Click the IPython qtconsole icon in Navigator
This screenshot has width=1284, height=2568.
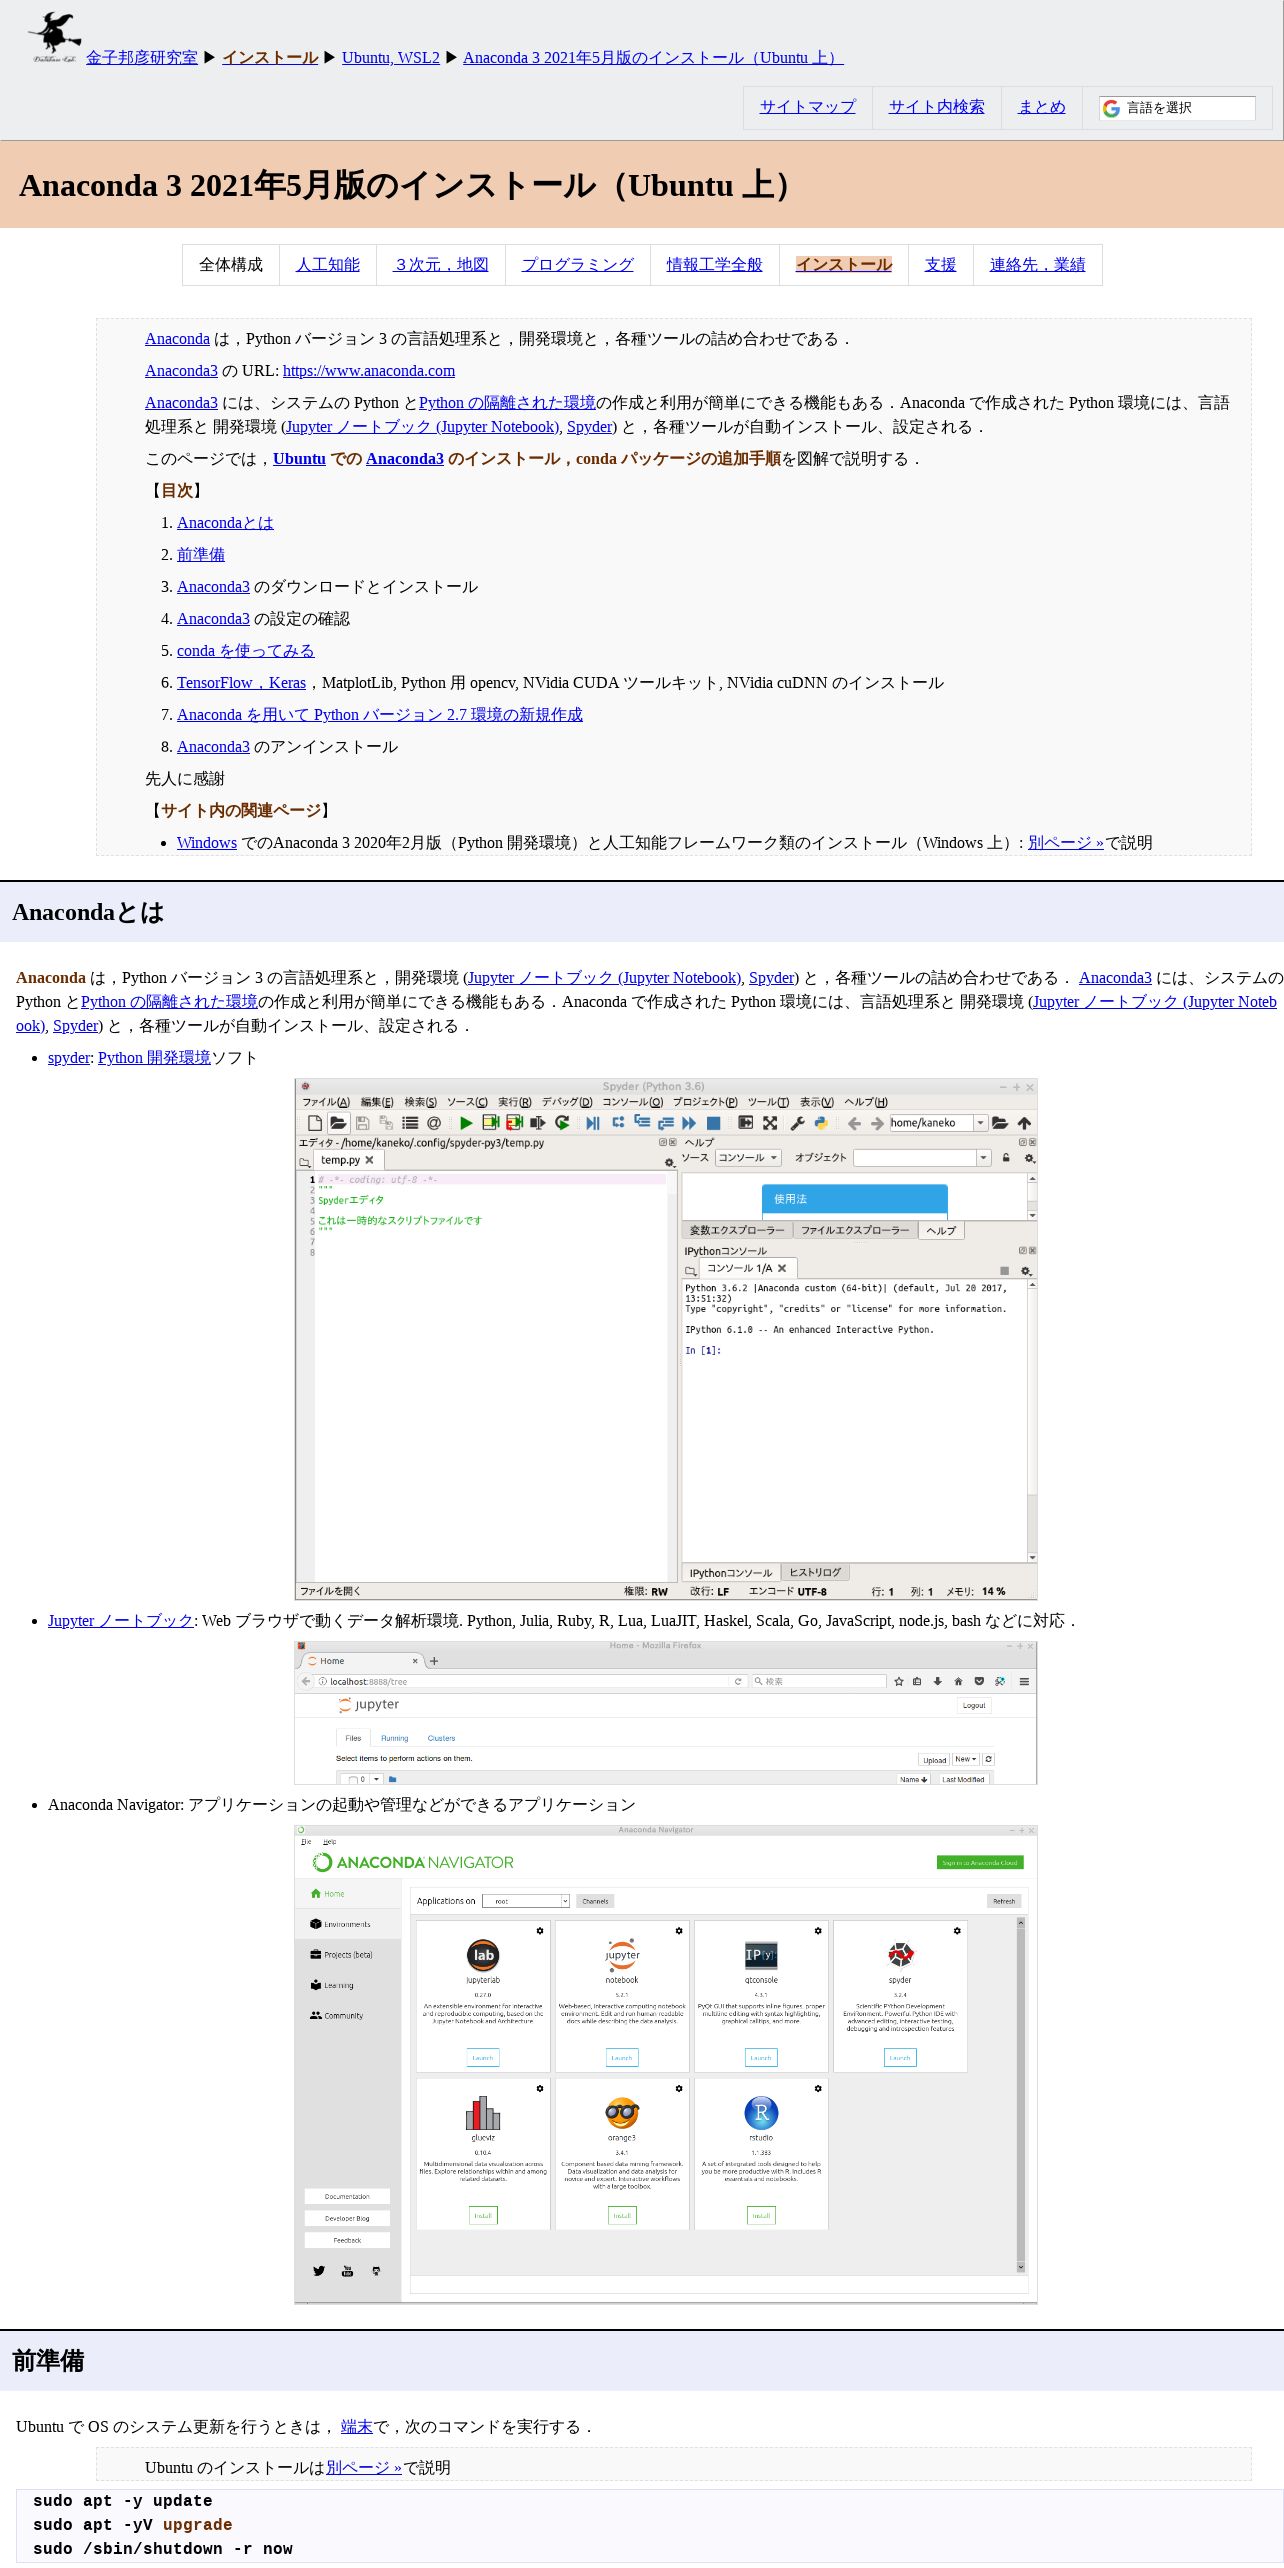tap(761, 1955)
